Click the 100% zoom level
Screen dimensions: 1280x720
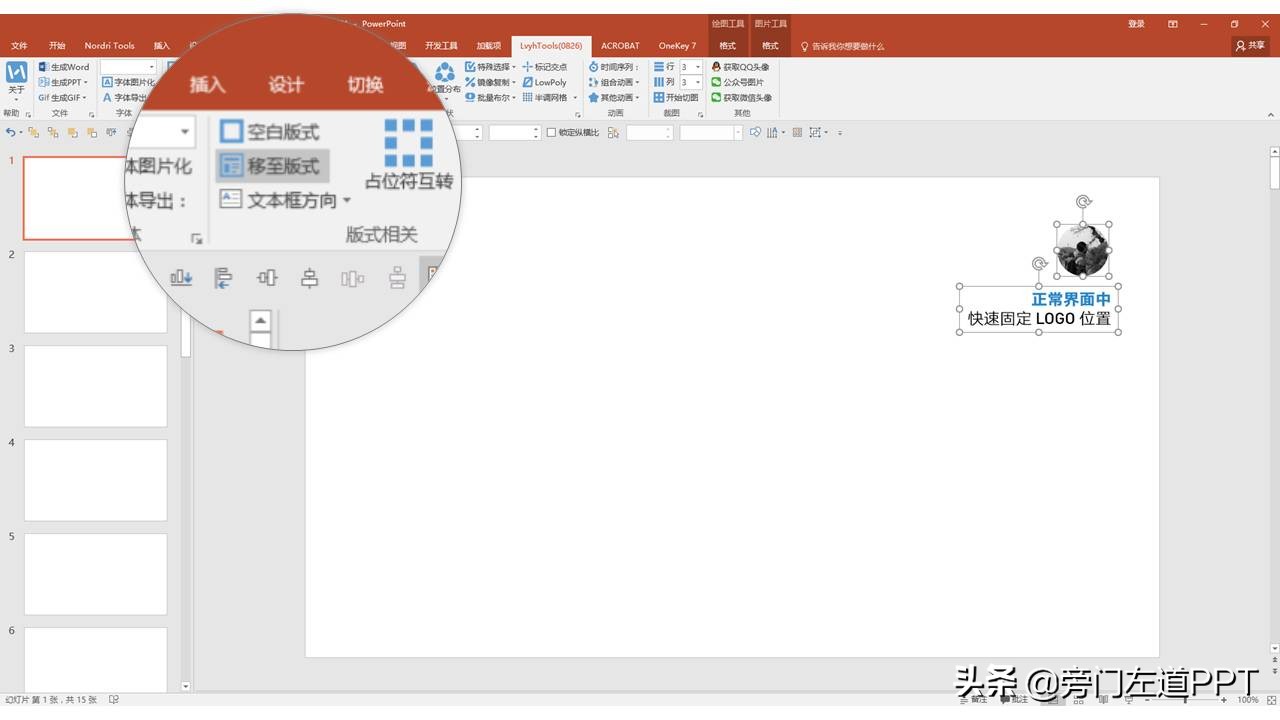point(1247,700)
